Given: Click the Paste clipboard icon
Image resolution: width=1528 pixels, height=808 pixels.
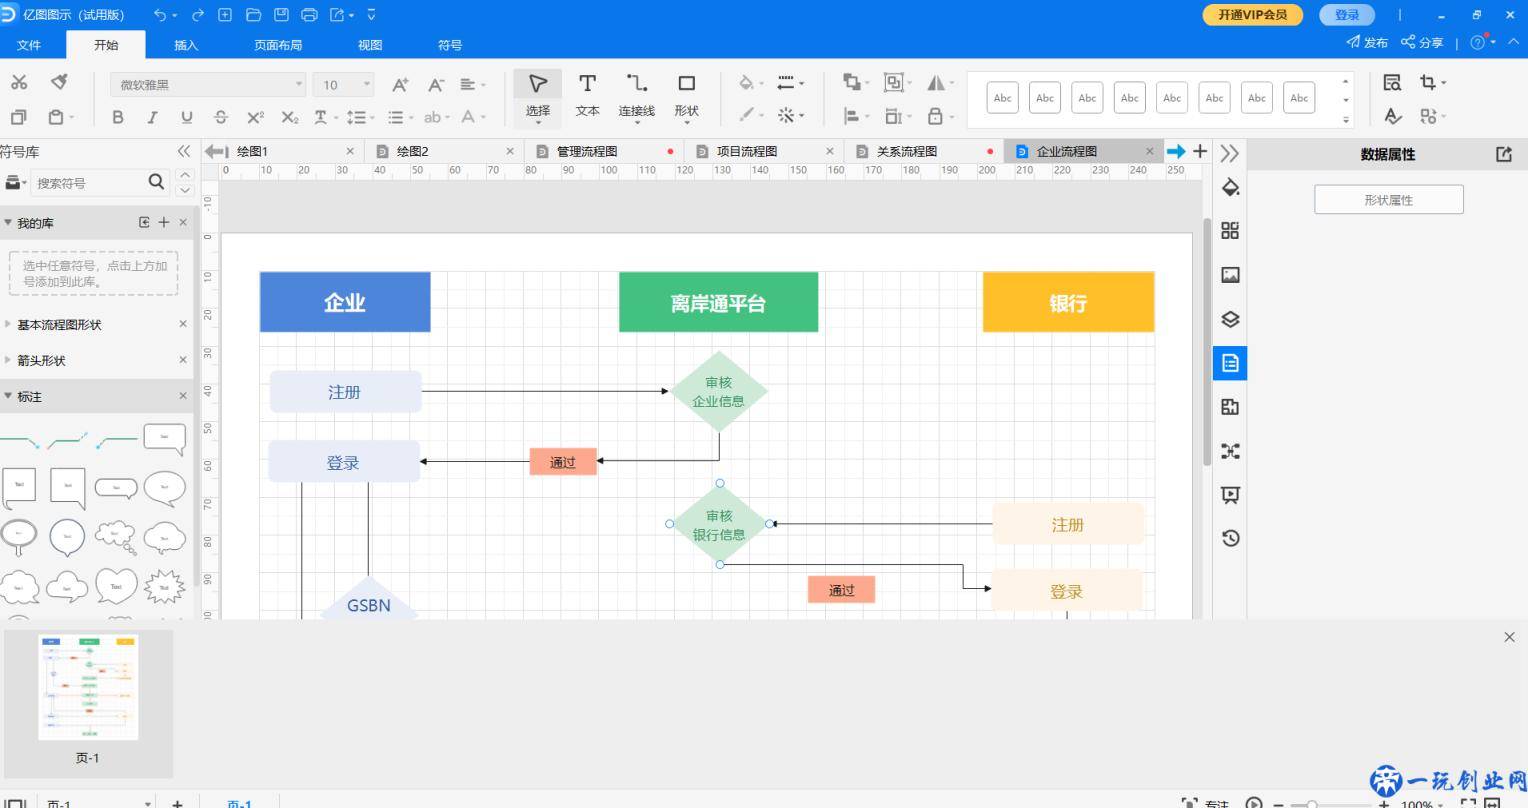Looking at the screenshot, I should tap(55, 117).
